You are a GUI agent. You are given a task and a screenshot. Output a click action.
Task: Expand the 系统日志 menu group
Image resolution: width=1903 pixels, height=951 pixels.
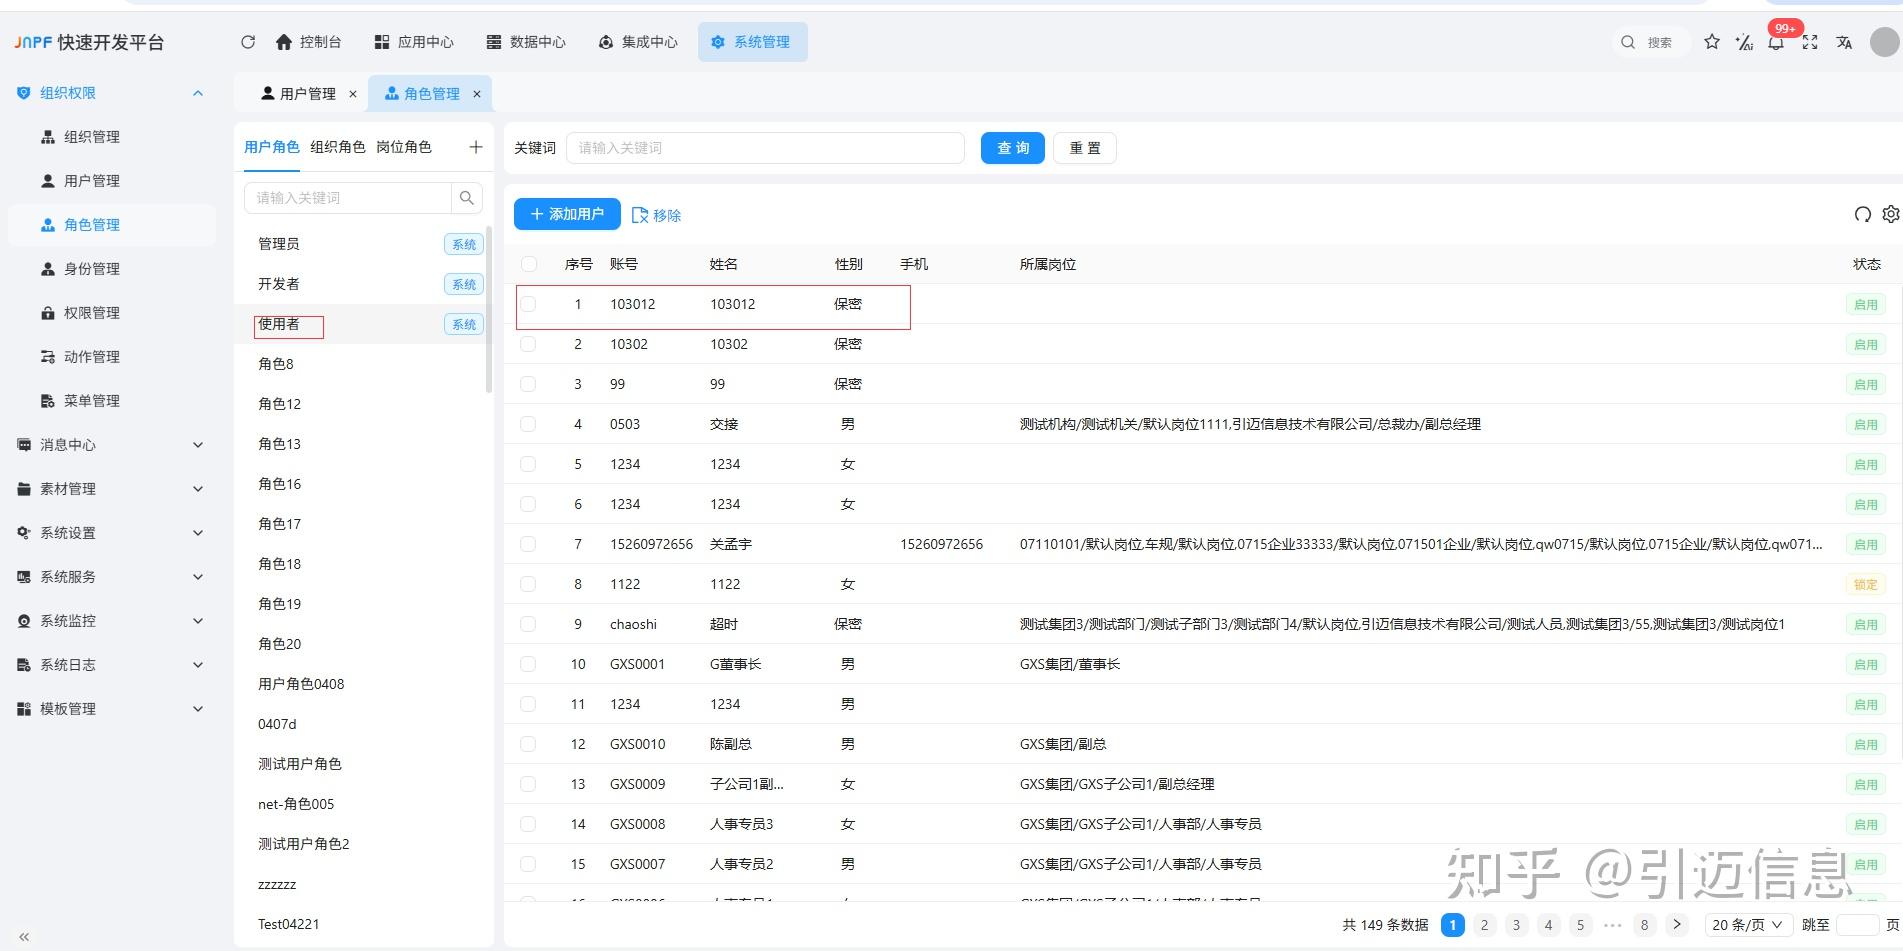(x=112, y=665)
